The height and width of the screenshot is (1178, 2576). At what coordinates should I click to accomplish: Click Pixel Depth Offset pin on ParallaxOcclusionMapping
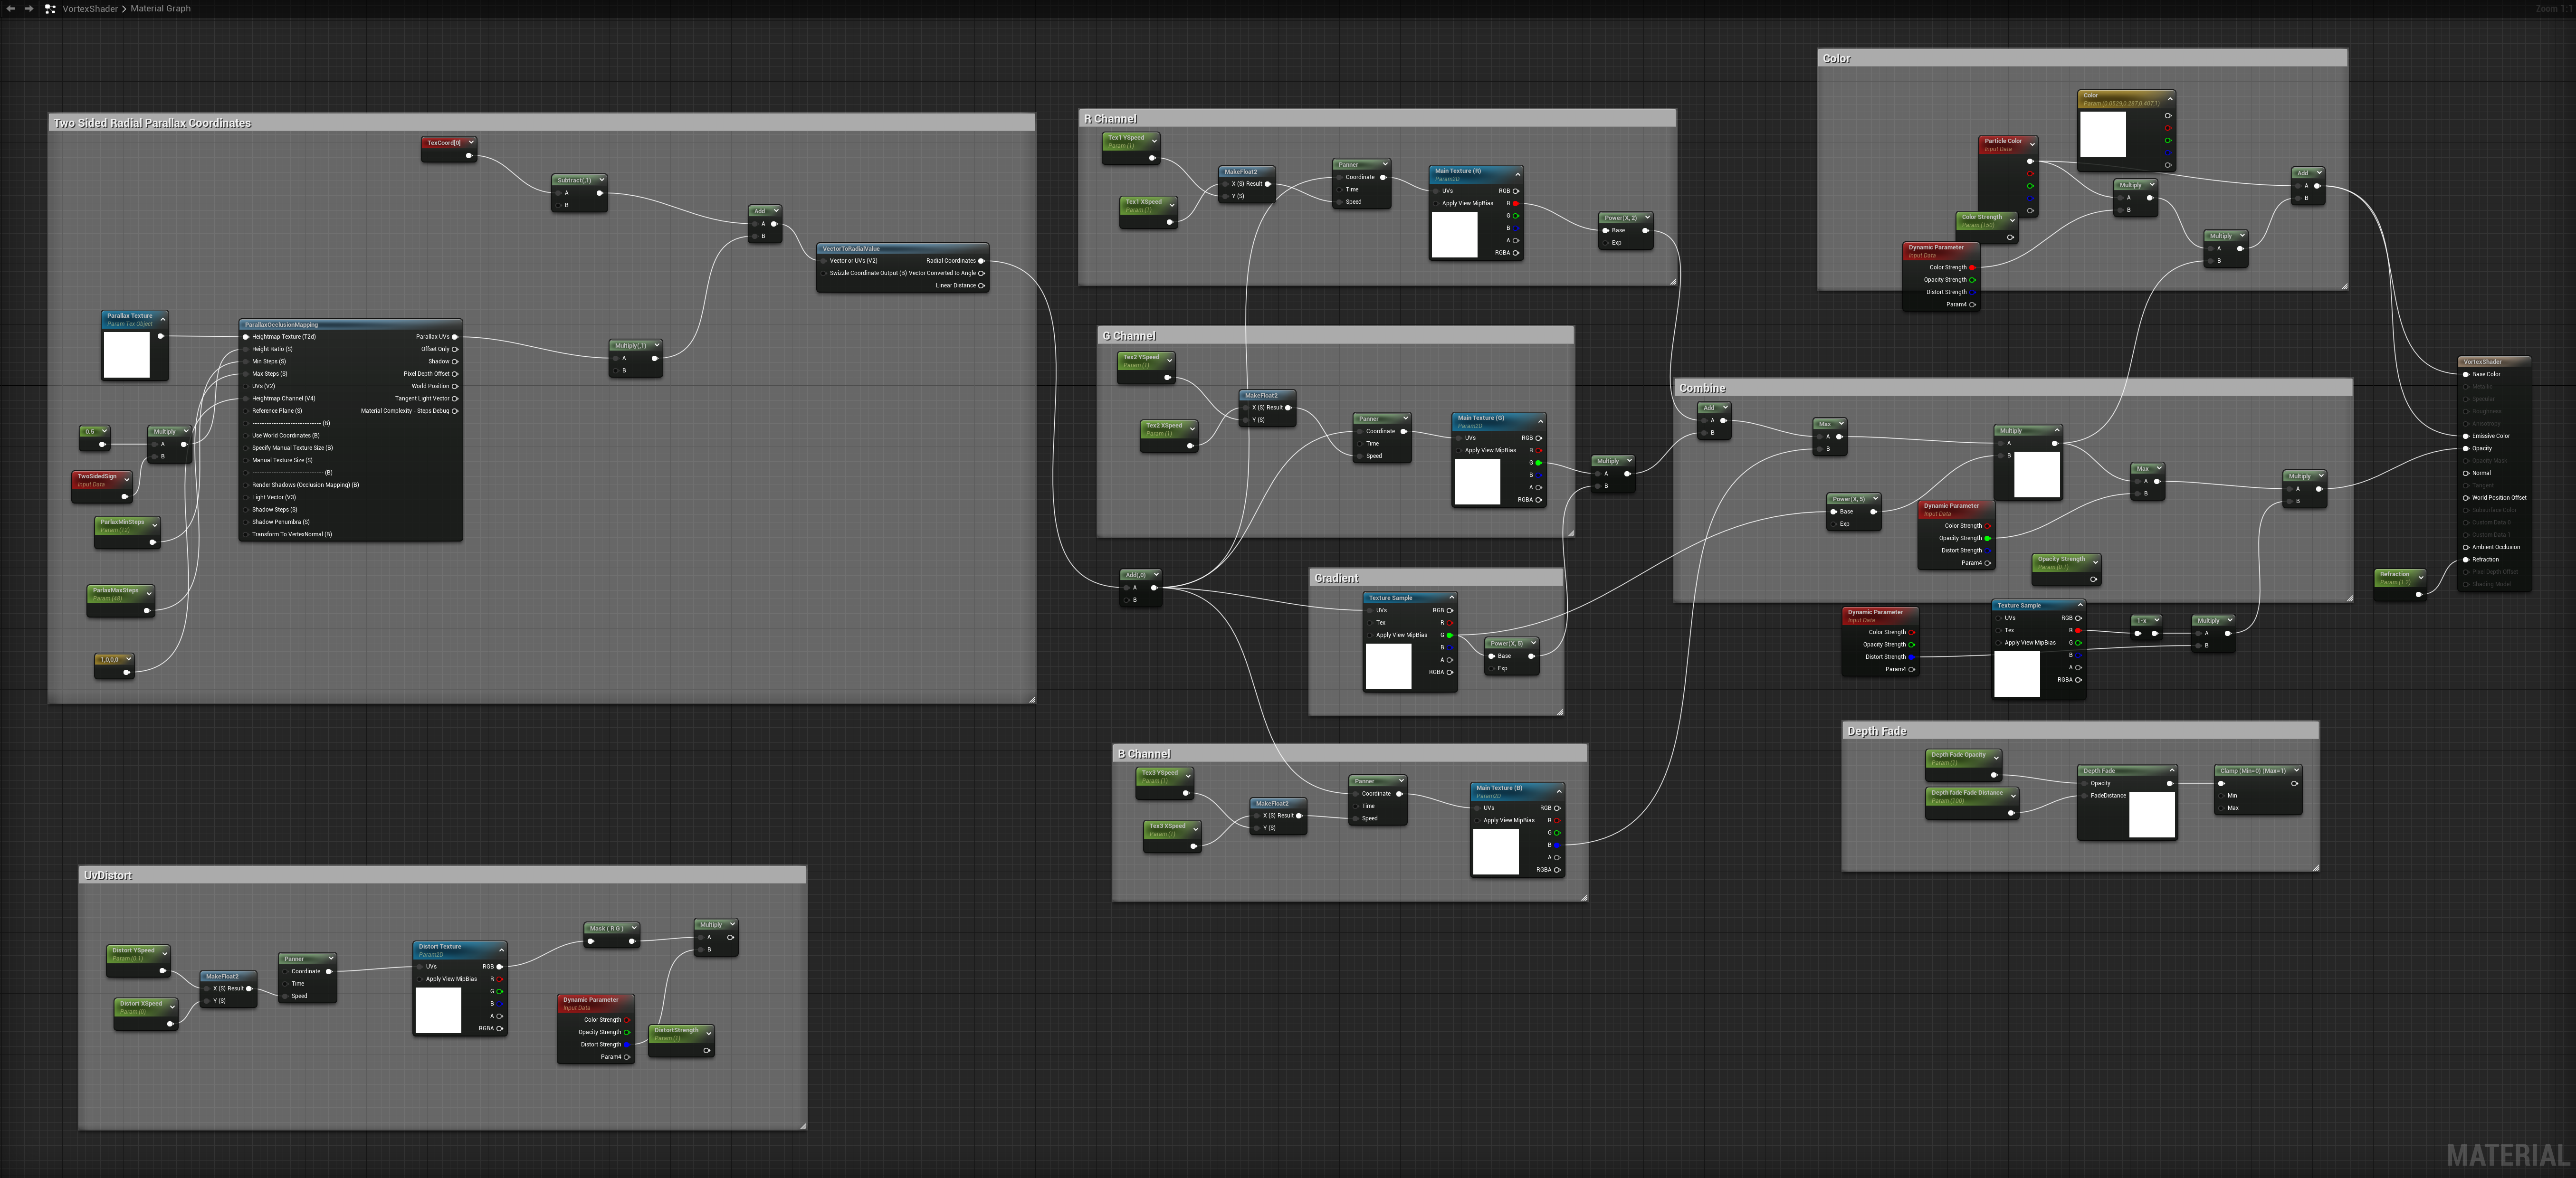click(x=455, y=374)
